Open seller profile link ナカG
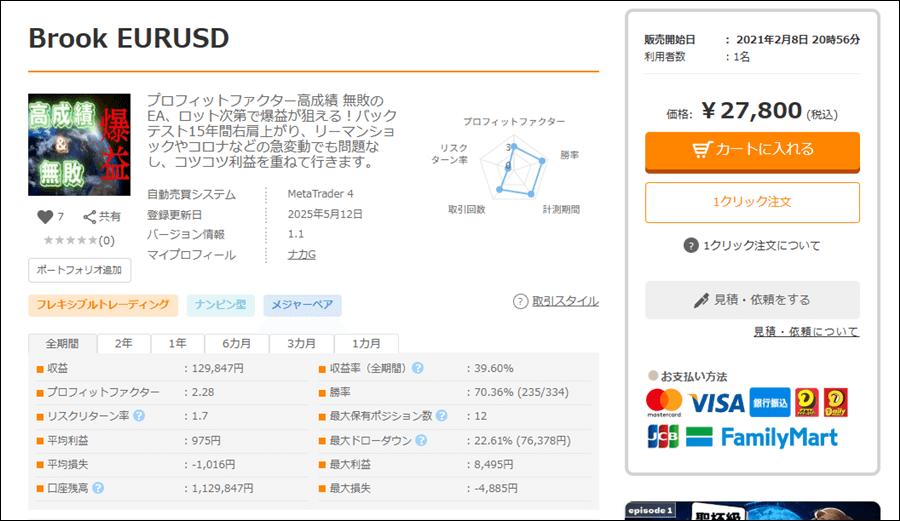 (301, 255)
